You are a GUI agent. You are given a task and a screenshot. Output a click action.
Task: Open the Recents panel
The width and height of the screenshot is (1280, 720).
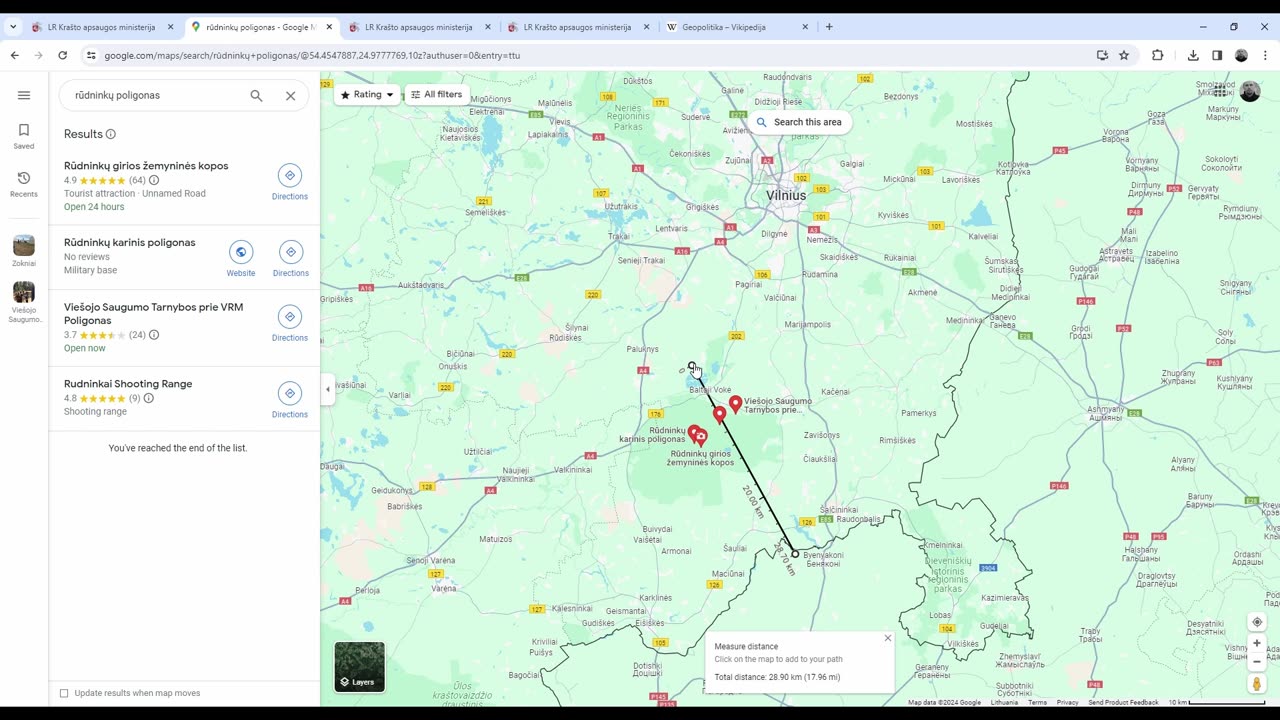(24, 184)
